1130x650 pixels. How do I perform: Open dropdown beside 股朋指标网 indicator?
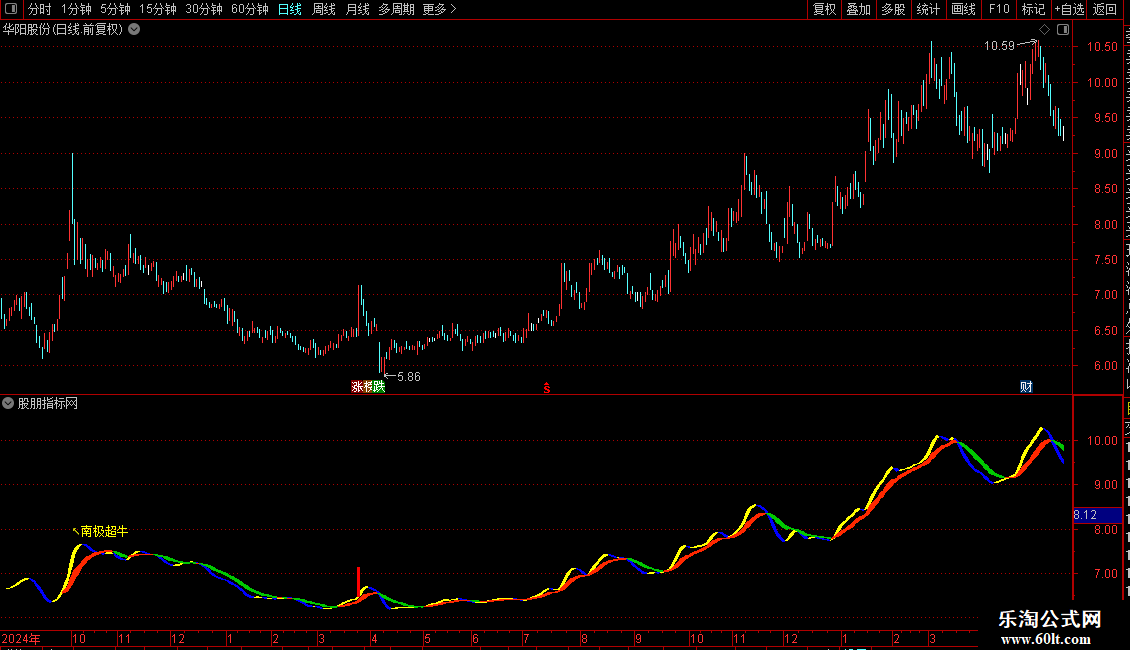click(x=8, y=404)
